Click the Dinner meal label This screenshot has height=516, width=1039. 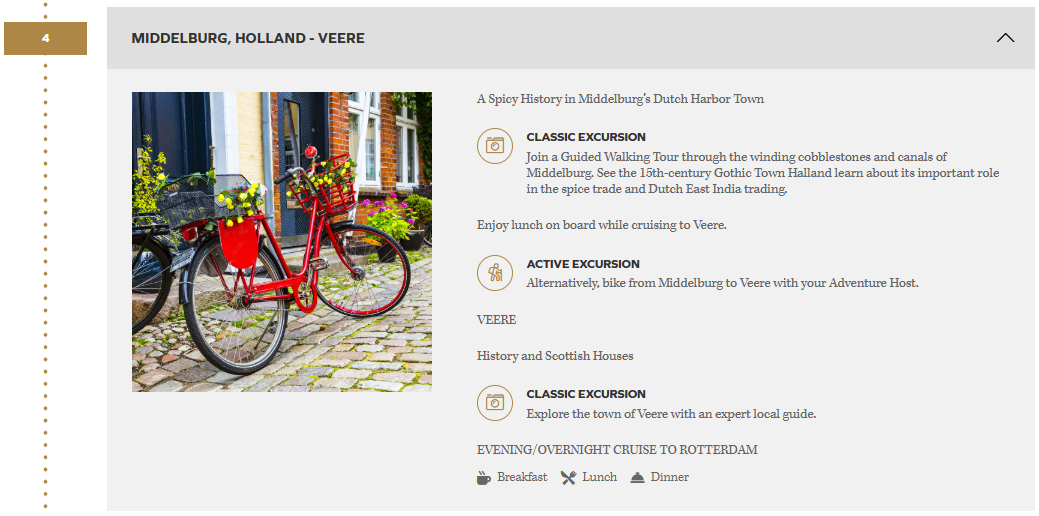pos(669,478)
